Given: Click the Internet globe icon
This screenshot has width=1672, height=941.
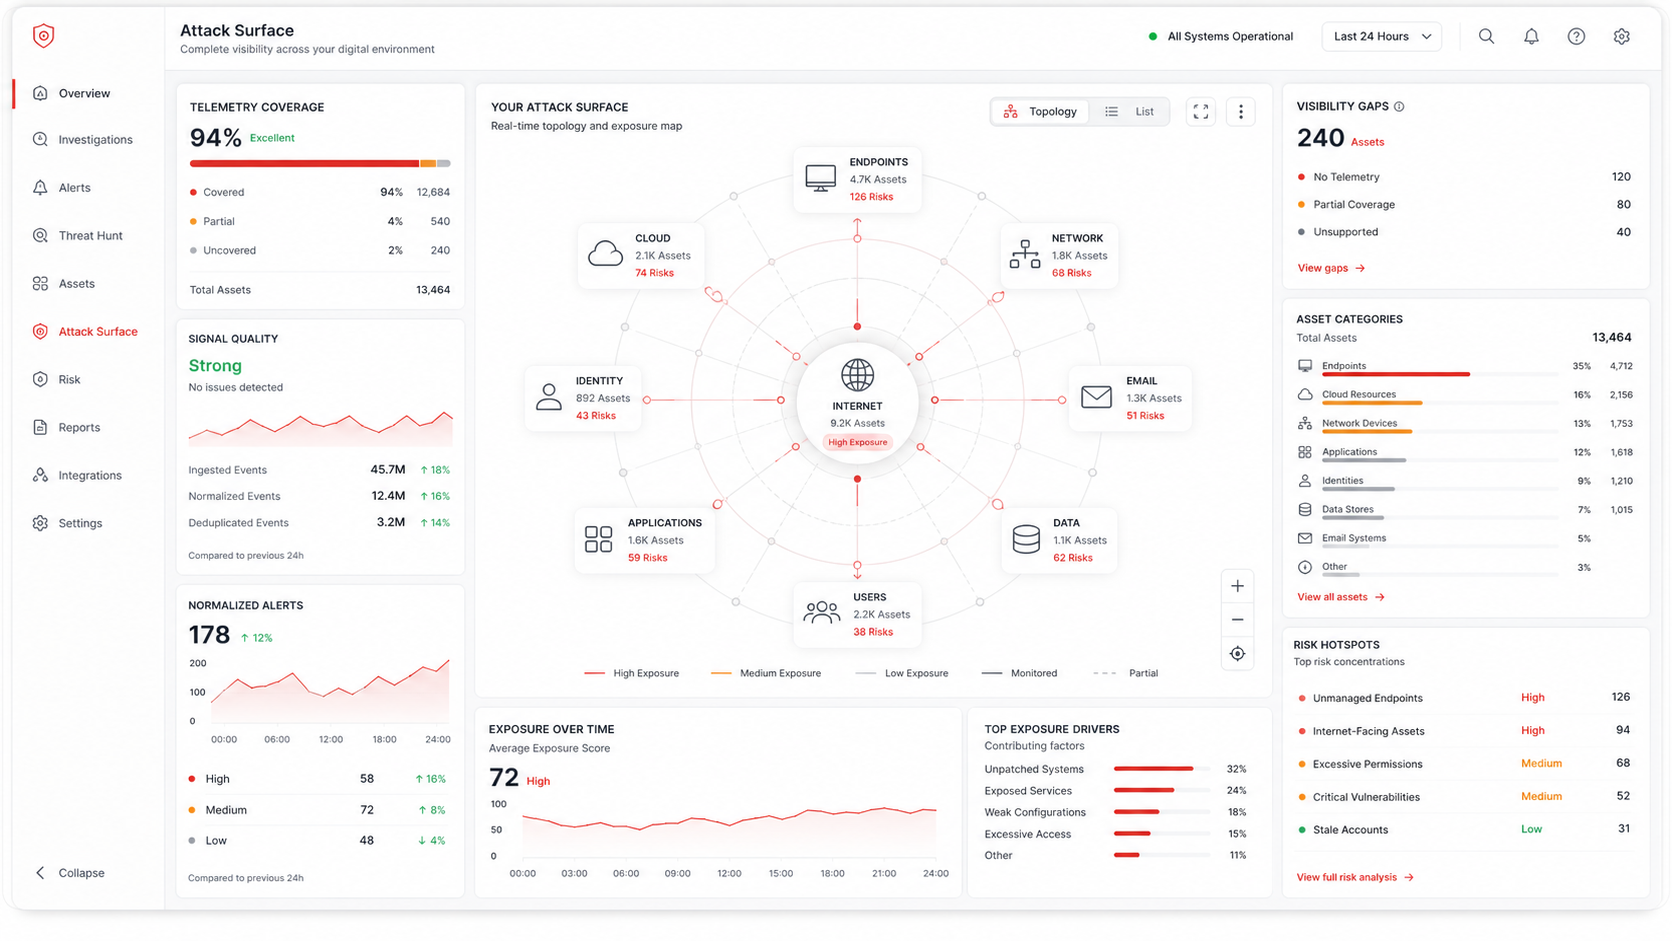Looking at the screenshot, I should (857, 376).
